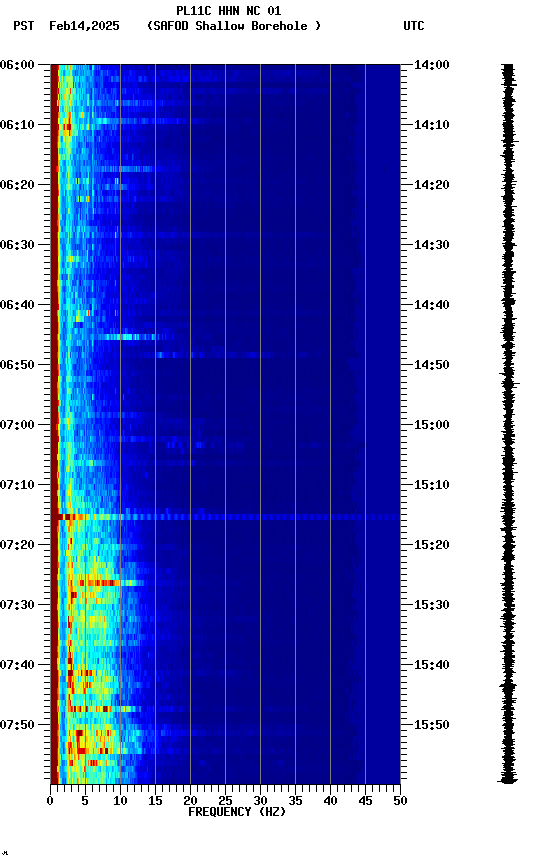Click the 45 Hz frequency tick label
Screen dimensions: 552x864
pos(365,801)
